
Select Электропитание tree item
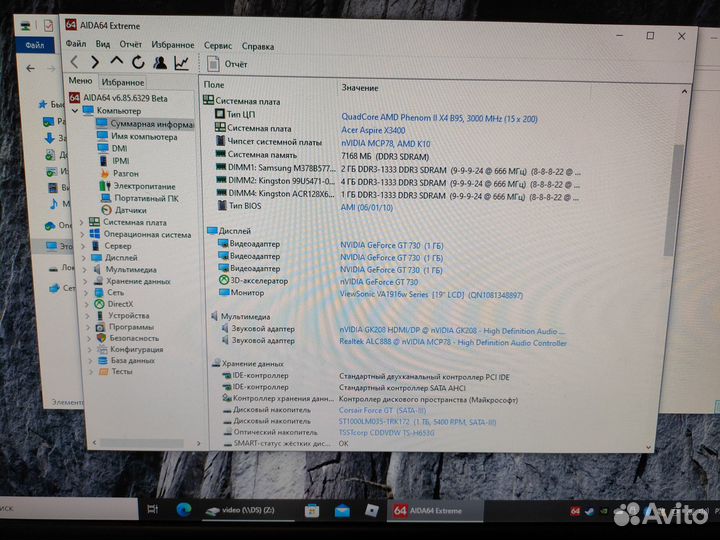click(137, 186)
